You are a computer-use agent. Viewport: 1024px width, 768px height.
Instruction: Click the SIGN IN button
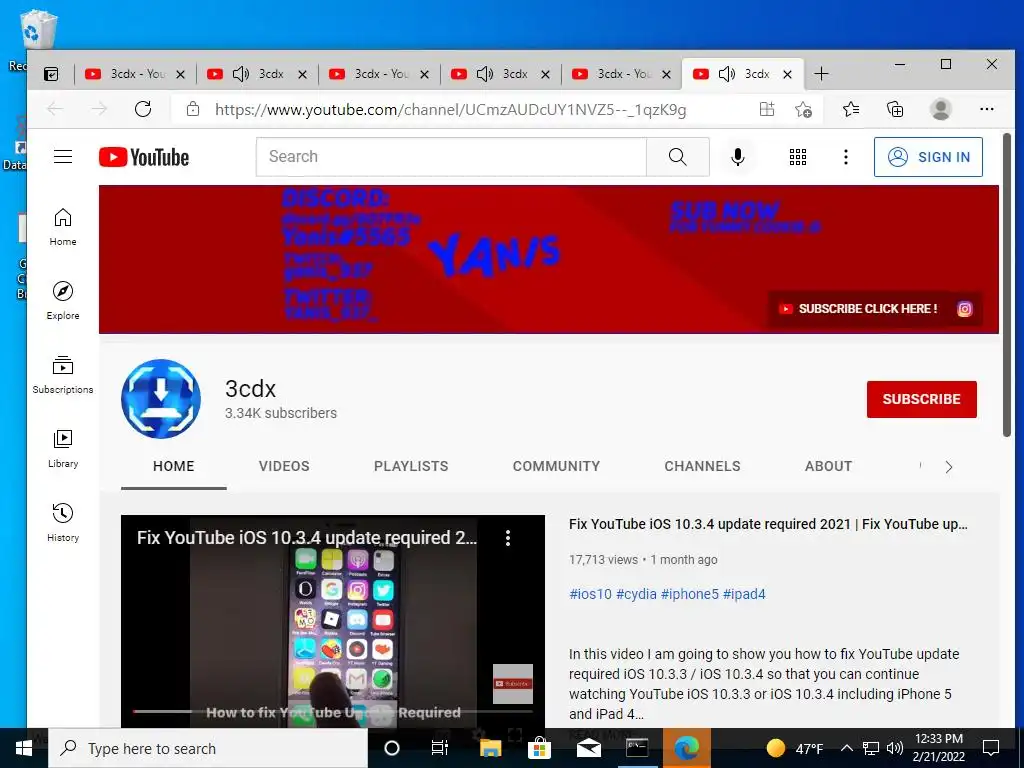[x=928, y=157]
